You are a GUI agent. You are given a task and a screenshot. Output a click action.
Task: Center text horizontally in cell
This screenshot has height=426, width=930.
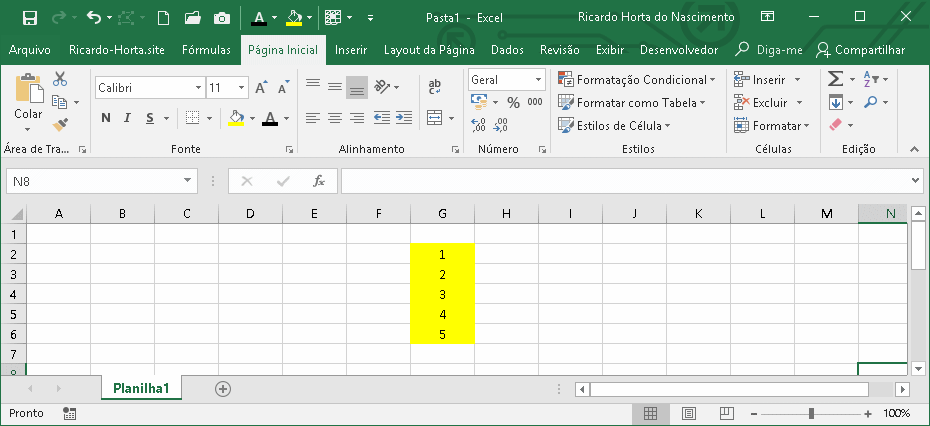pyautogui.click(x=335, y=118)
